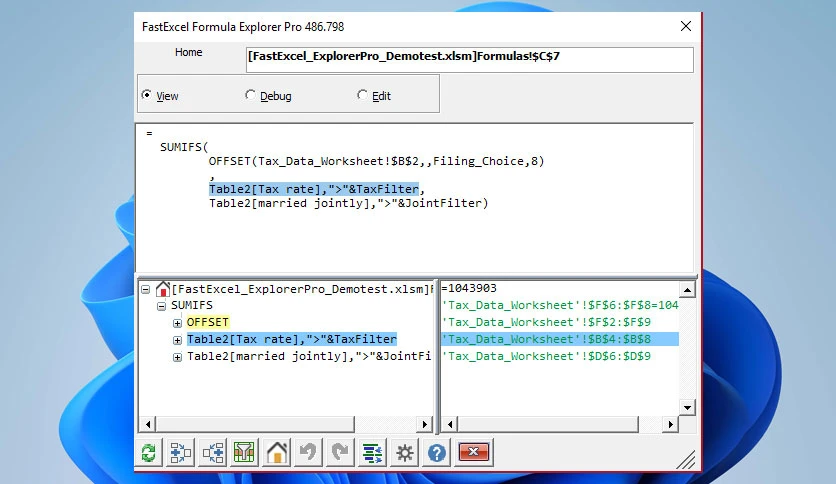Collapse the SUMIFS tree node
836x484 pixels.
162,306
